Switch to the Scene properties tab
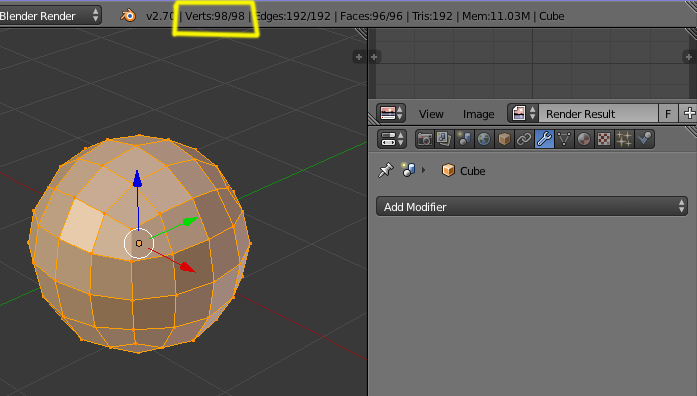The height and width of the screenshot is (396, 697). pyautogui.click(x=464, y=139)
